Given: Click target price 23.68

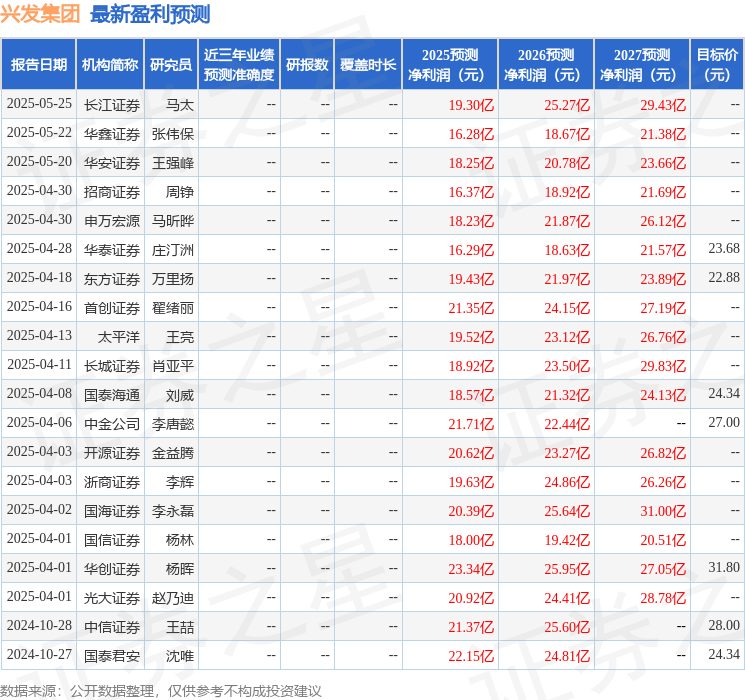Looking at the screenshot, I should point(724,248).
